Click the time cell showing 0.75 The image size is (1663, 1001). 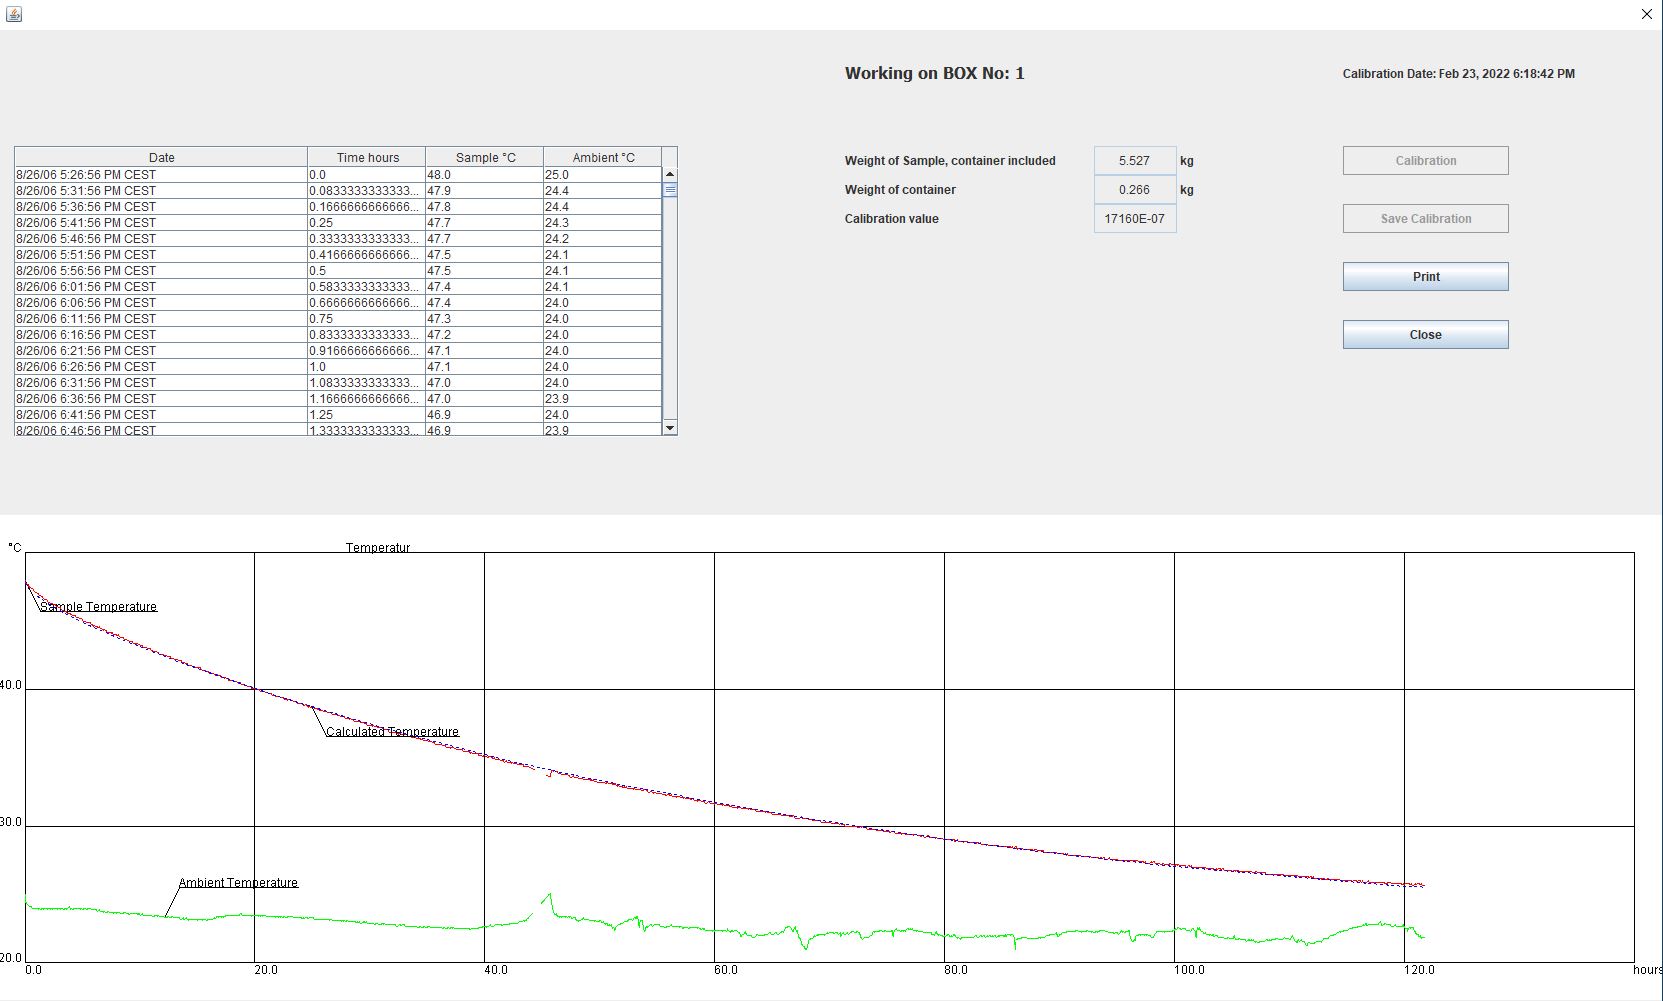367,319
